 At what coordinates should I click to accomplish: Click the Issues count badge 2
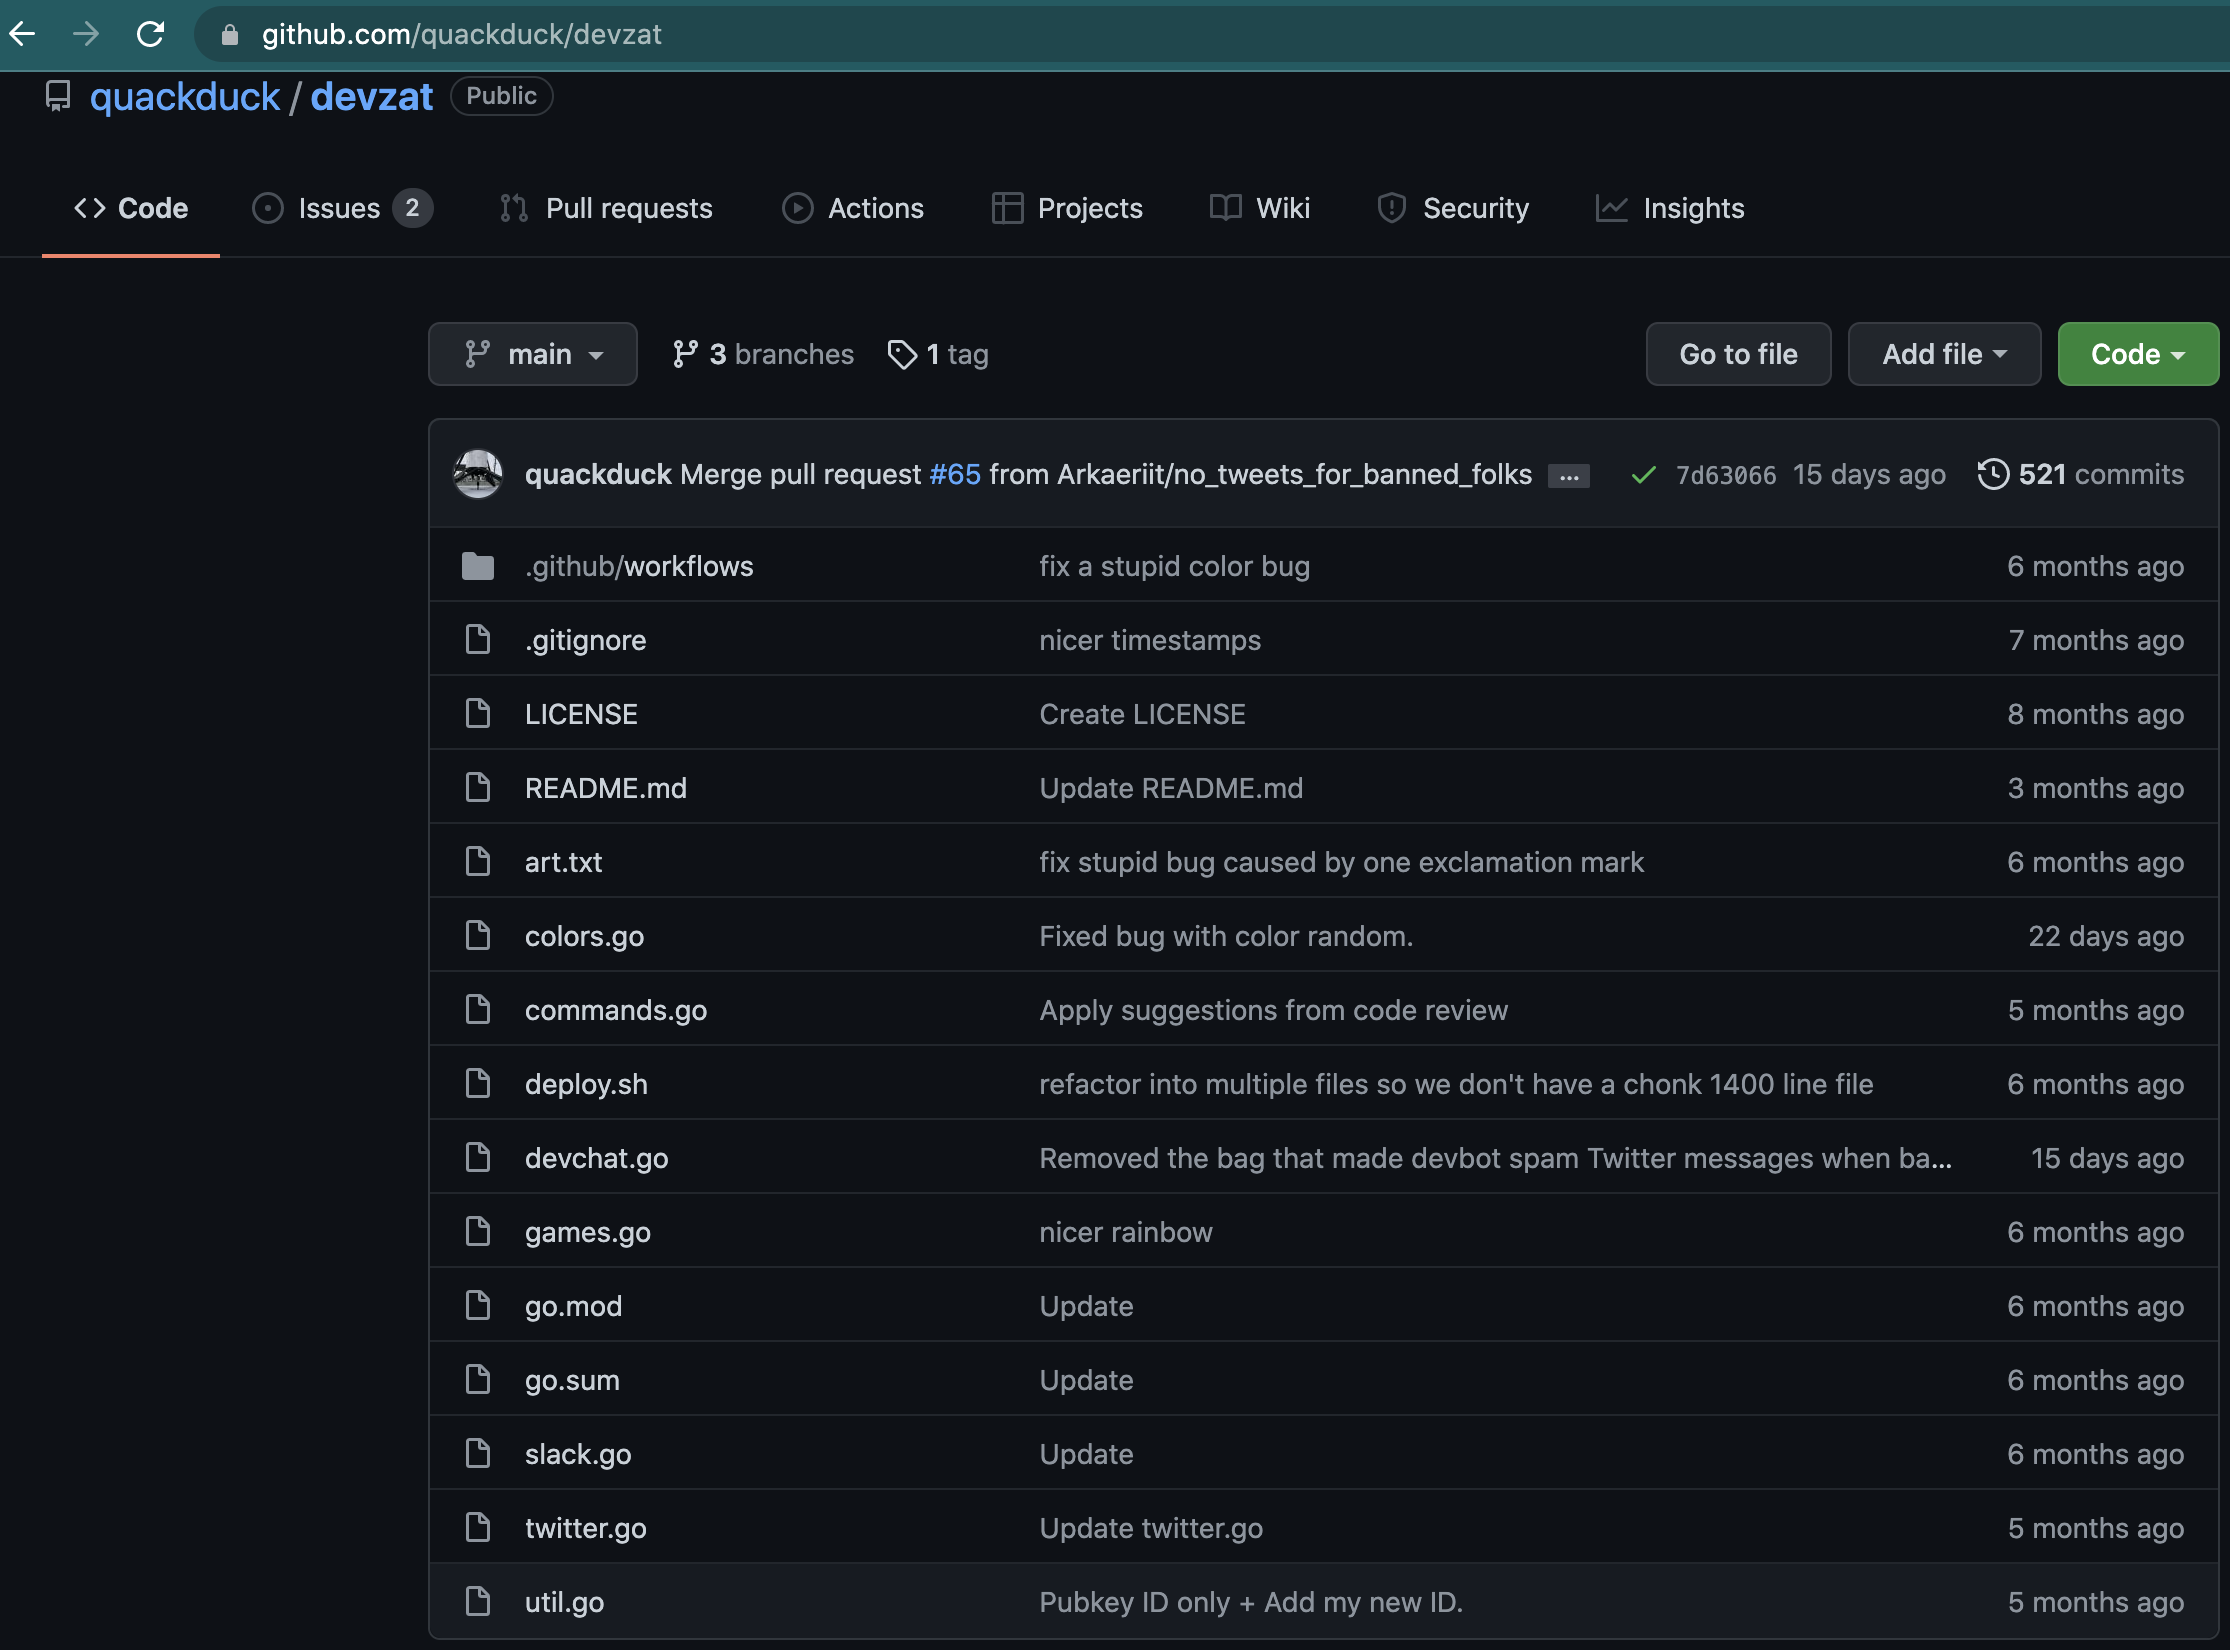click(412, 208)
